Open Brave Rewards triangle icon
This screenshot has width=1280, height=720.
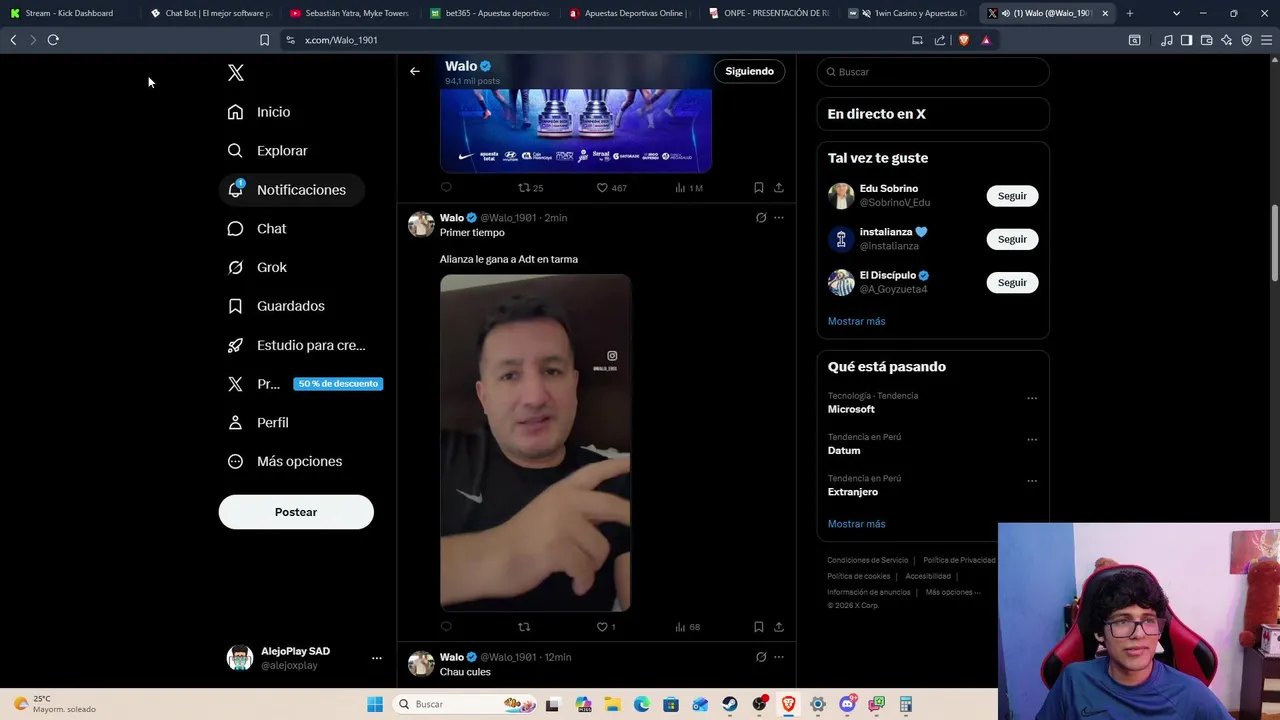coord(986,40)
